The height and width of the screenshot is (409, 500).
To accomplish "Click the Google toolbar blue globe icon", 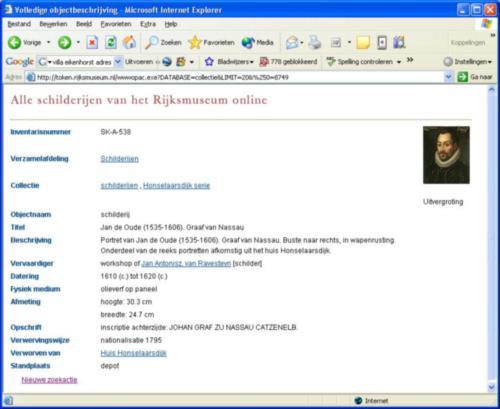I will 167,62.
